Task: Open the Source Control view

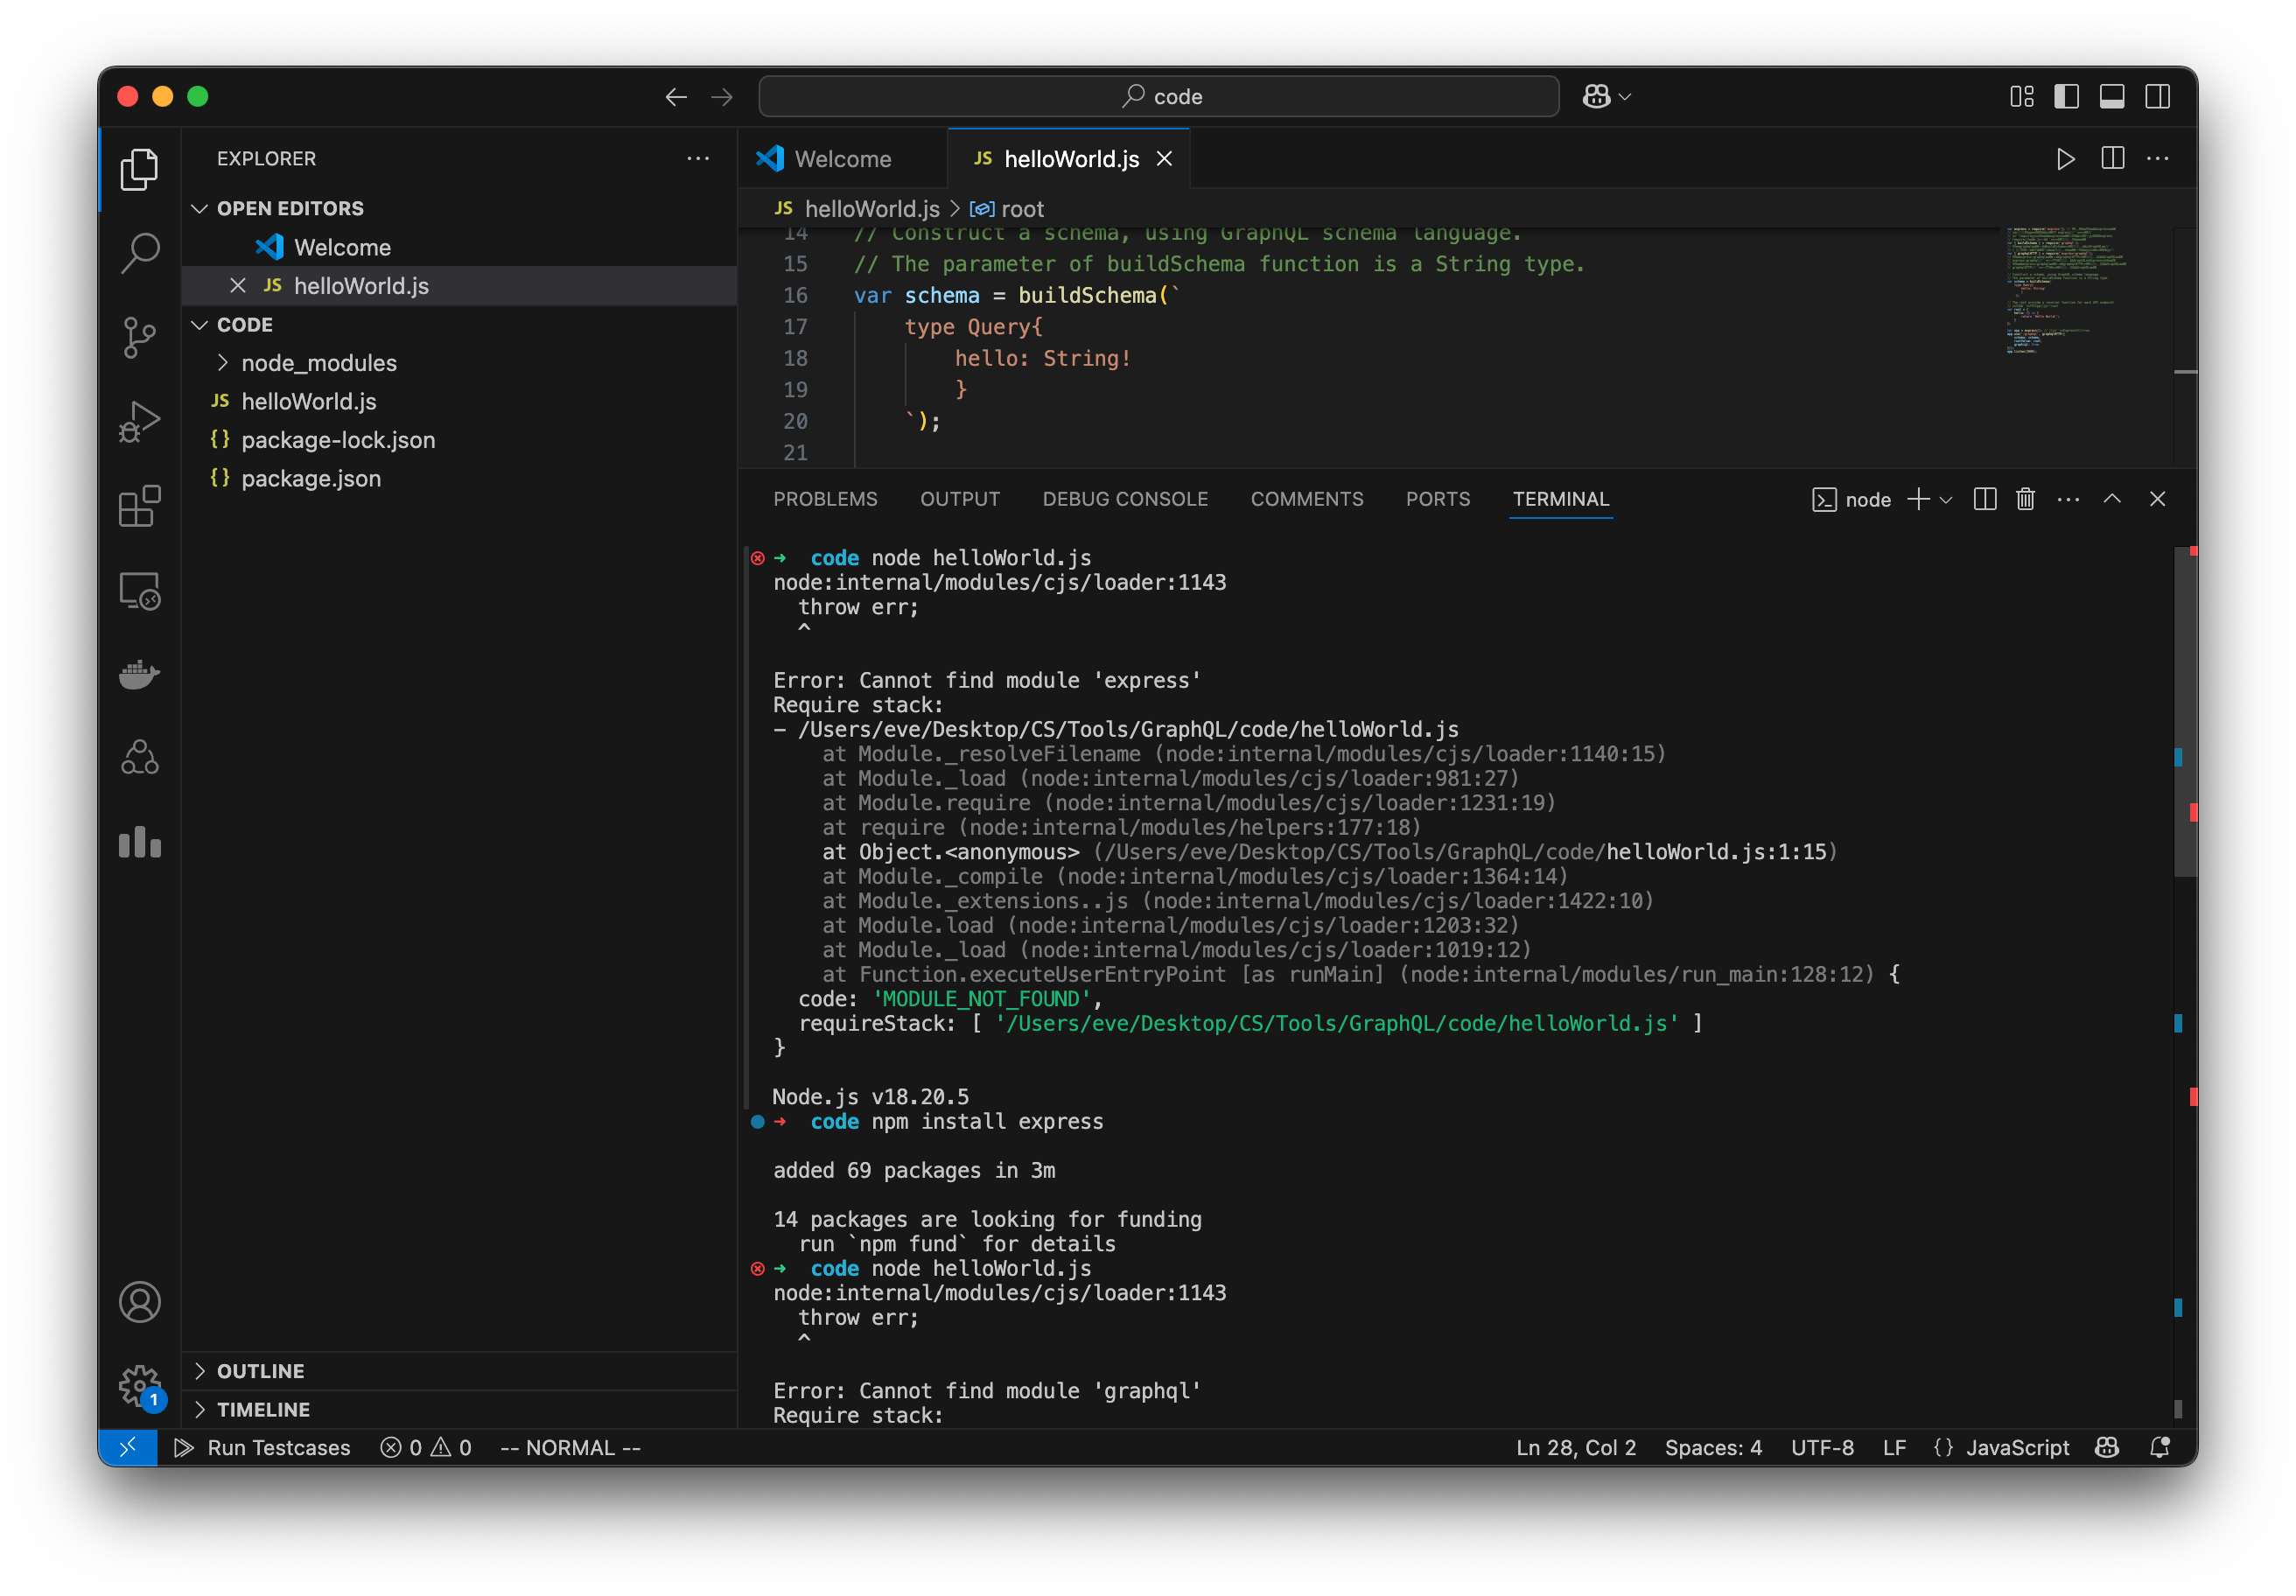Action: pos(139,338)
